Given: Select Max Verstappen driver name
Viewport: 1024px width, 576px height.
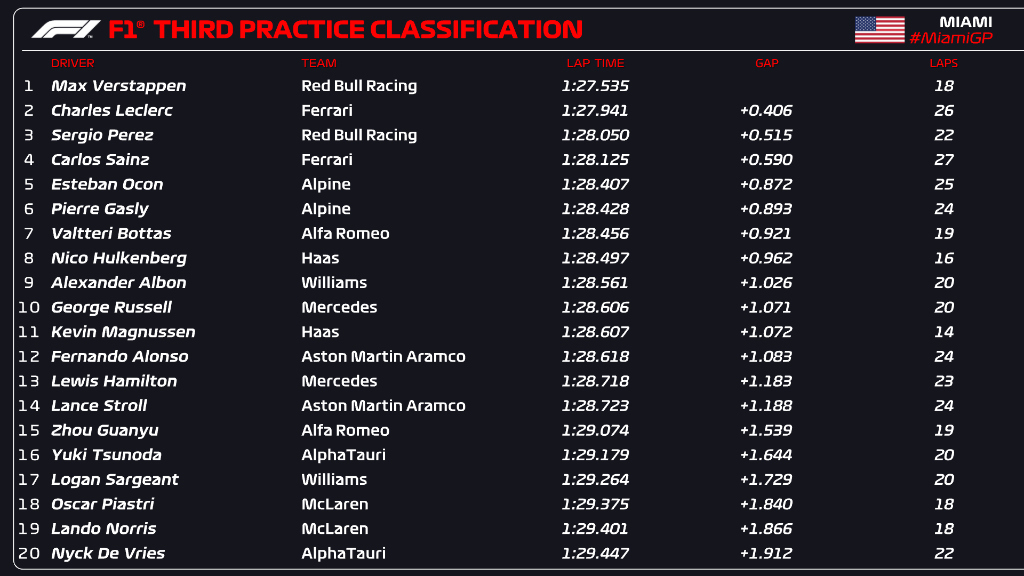Looking at the screenshot, I should point(118,86).
